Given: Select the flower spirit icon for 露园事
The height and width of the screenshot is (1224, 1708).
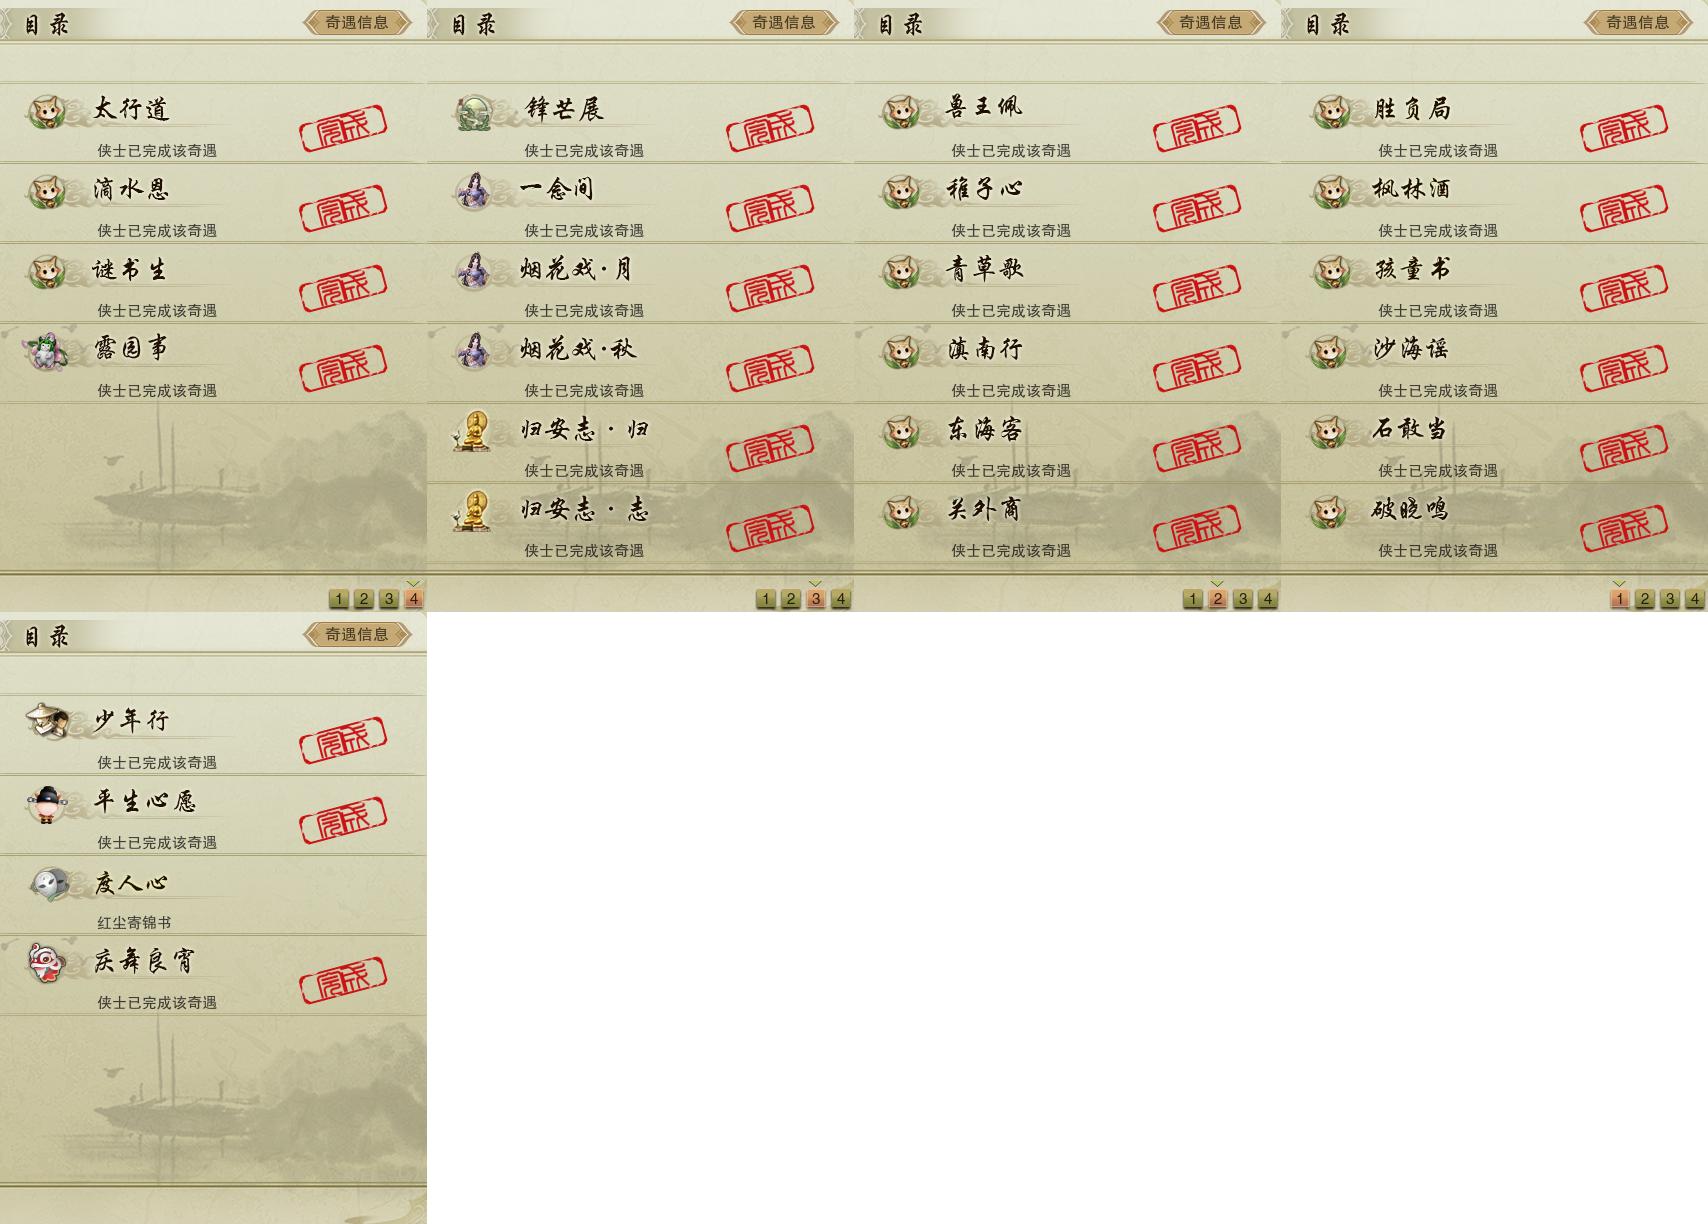Looking at the screenshot, I should tap(46, 351).
